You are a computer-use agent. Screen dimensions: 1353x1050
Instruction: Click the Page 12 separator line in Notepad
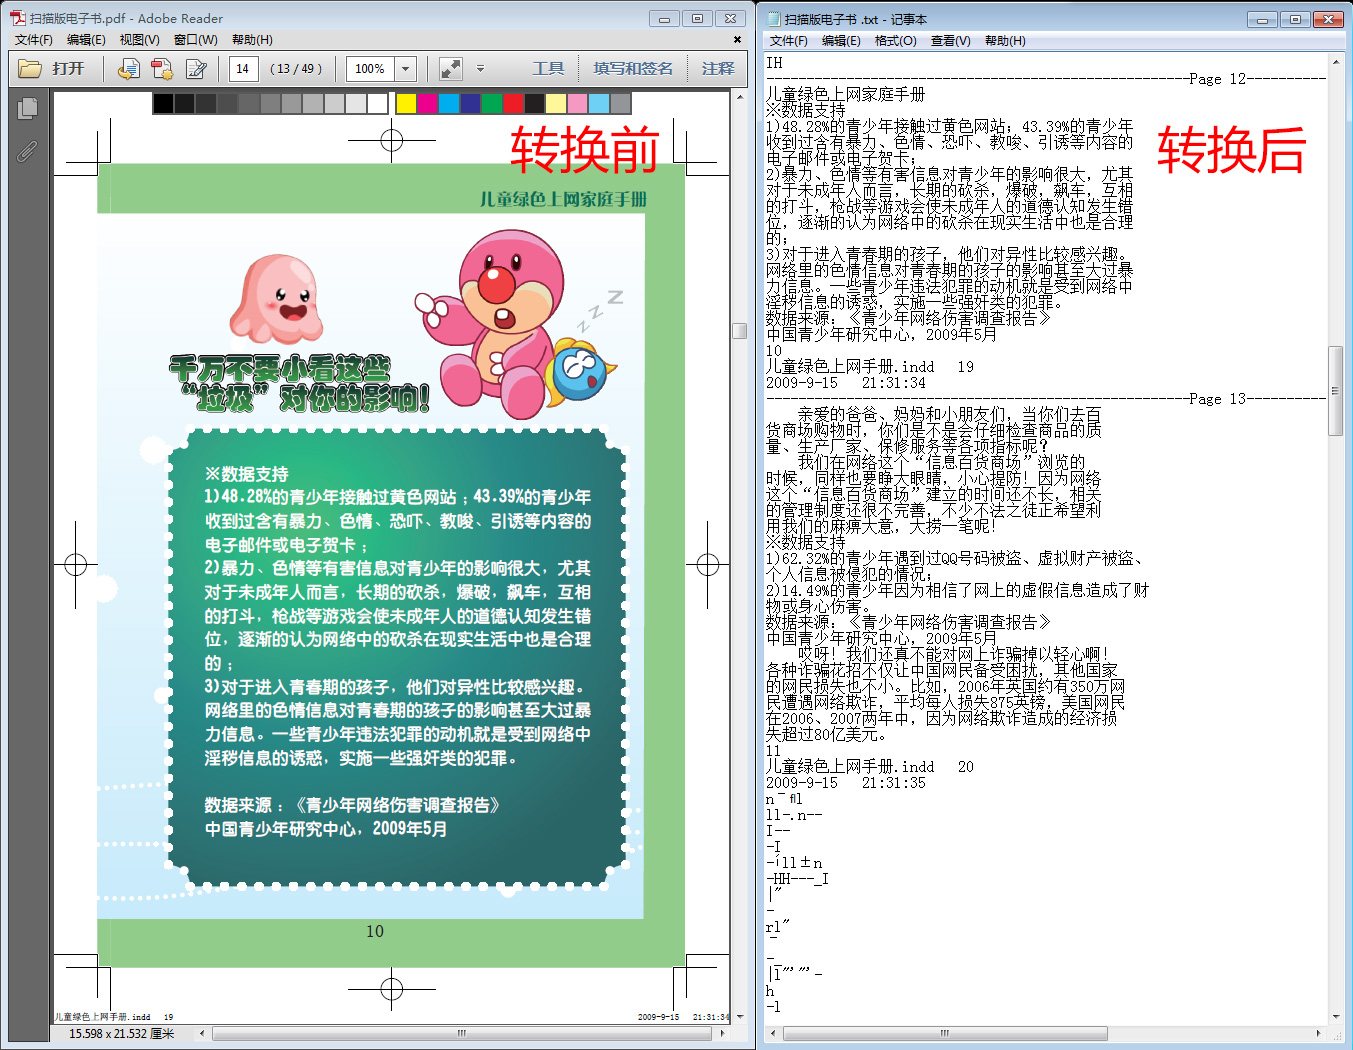1046,79
